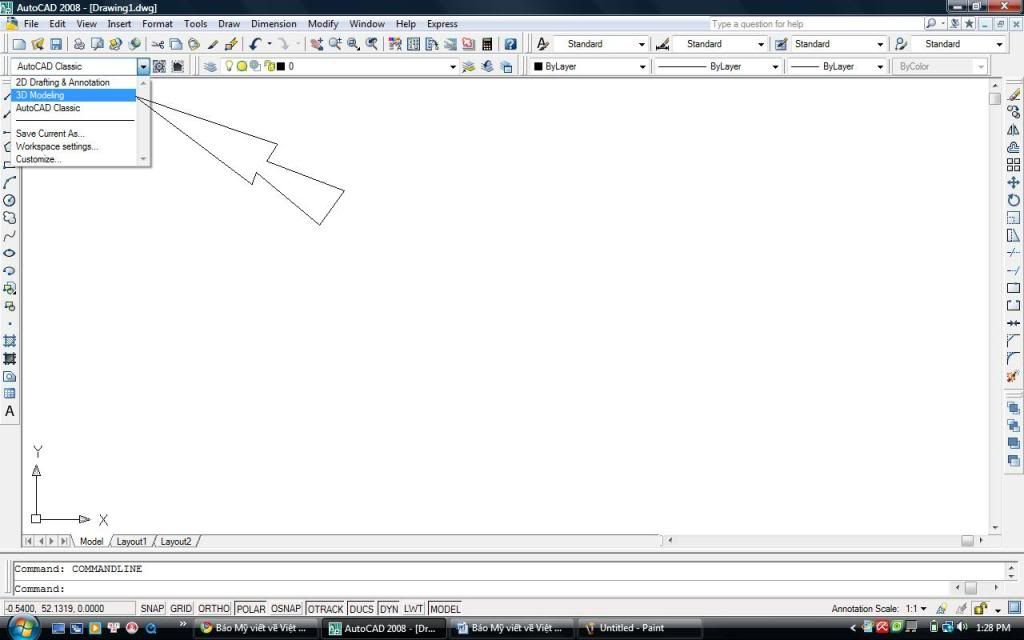Toggle DUCS in status bar

click(x=361, y=609)
